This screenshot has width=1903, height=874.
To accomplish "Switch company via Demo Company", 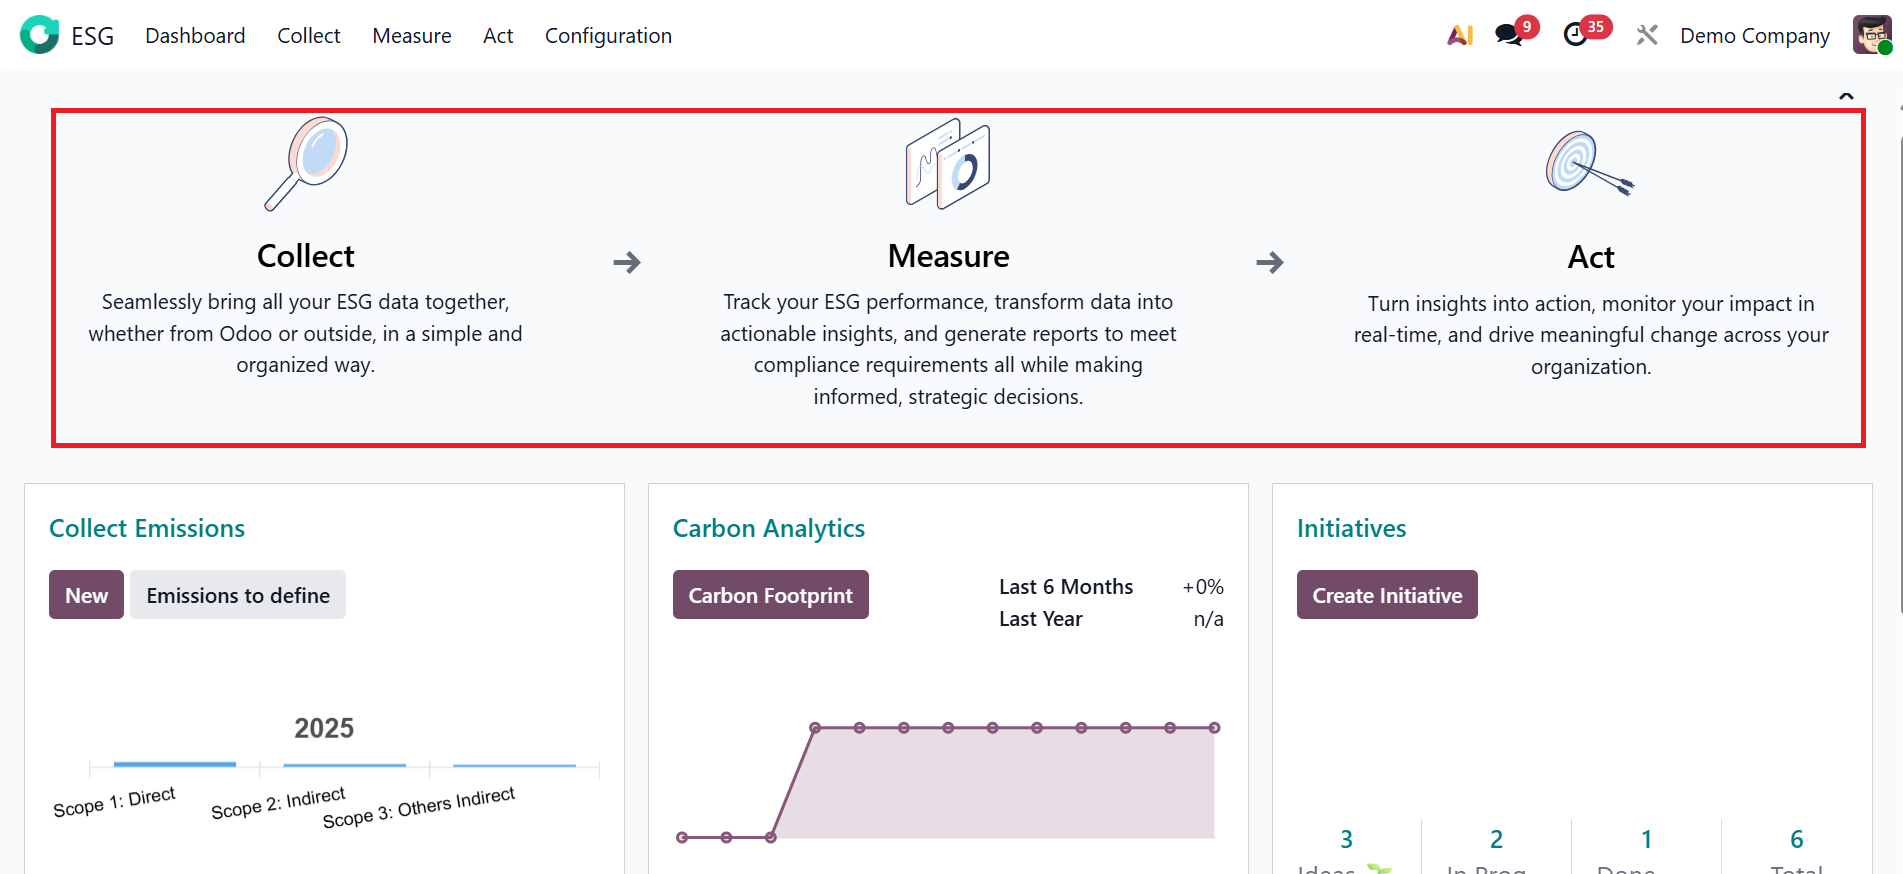I will (1754, 36).
